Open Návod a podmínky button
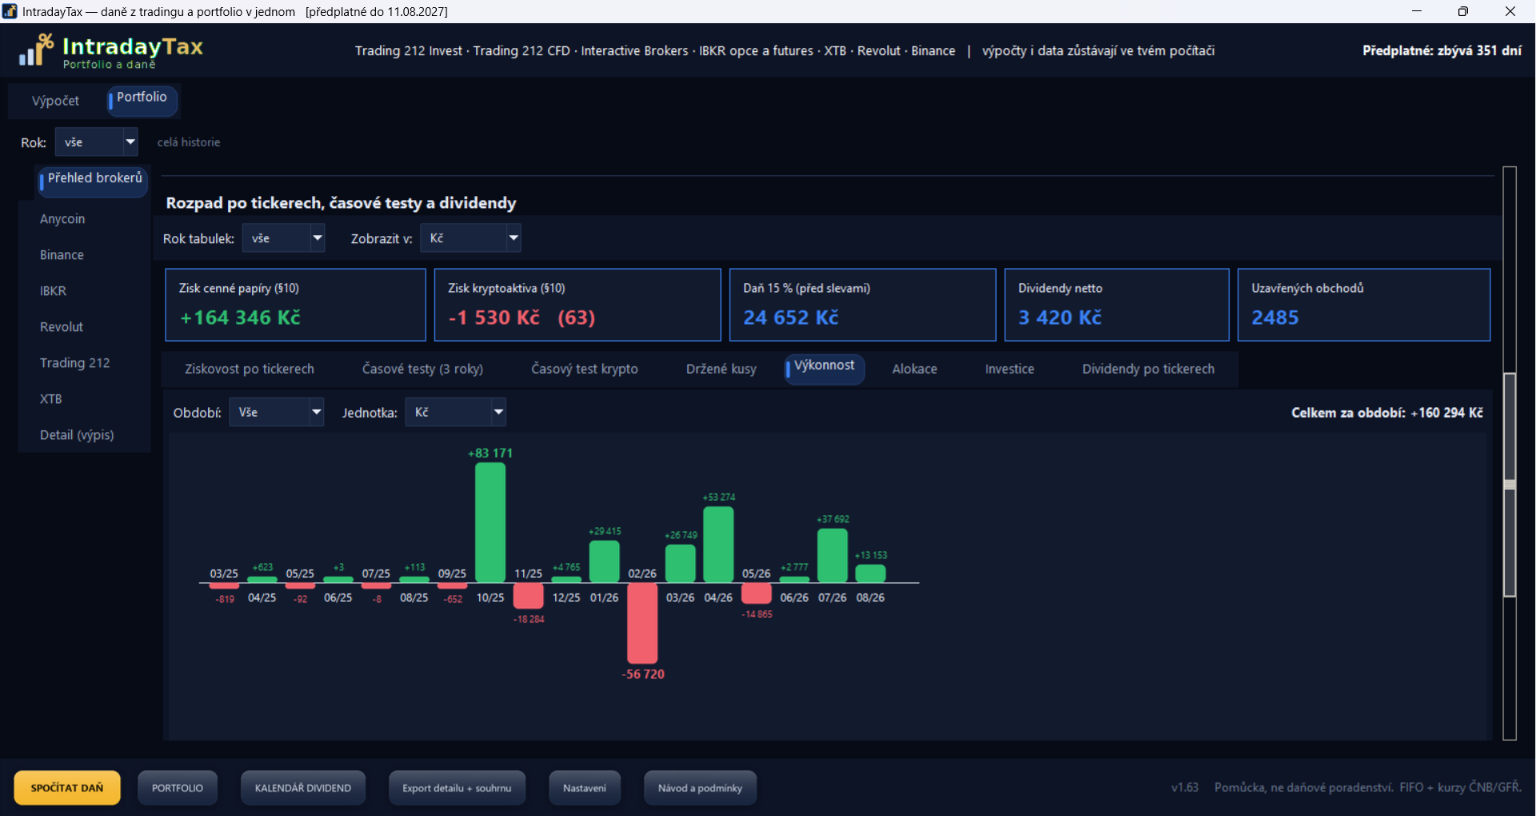Viewport: 1536px width, 816px height. [x=700, y=788]
